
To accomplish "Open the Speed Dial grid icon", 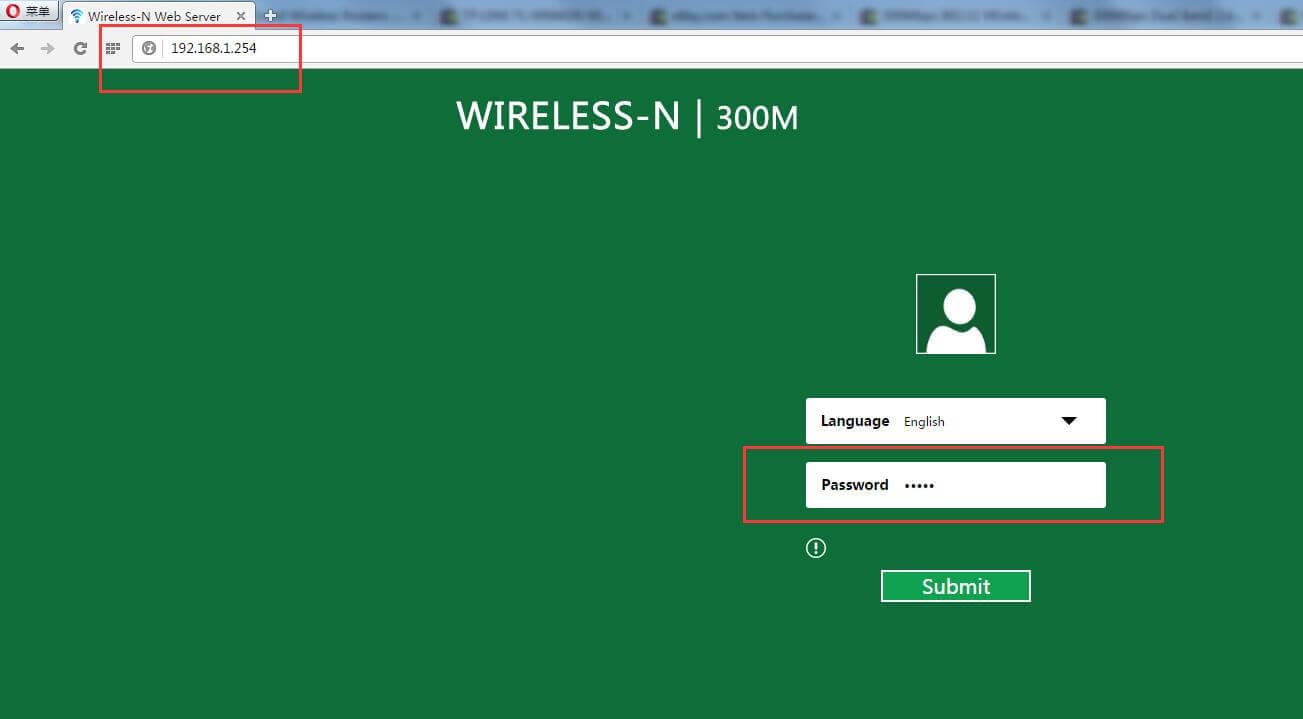I will [113, 48].
